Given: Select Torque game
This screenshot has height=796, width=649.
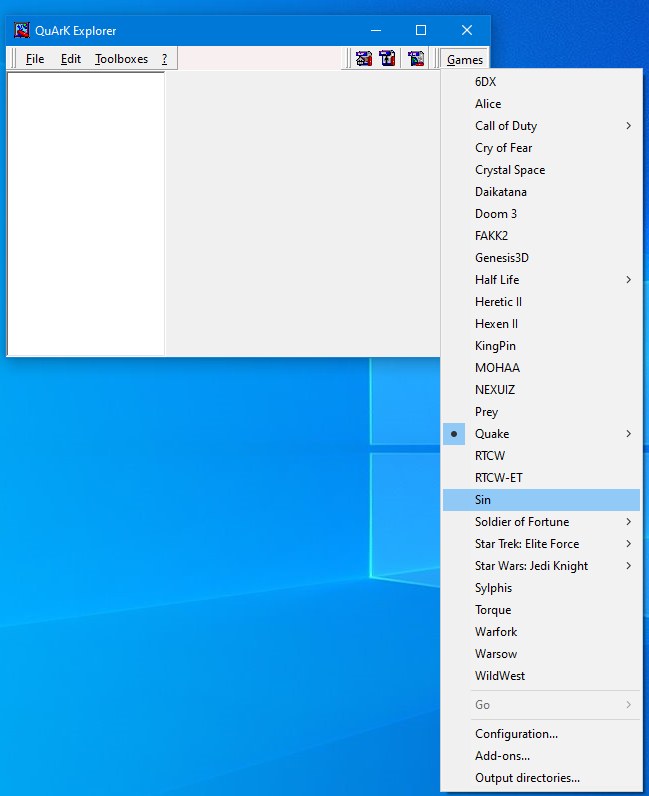Looking at the screenshot, I should click(541, 610).
